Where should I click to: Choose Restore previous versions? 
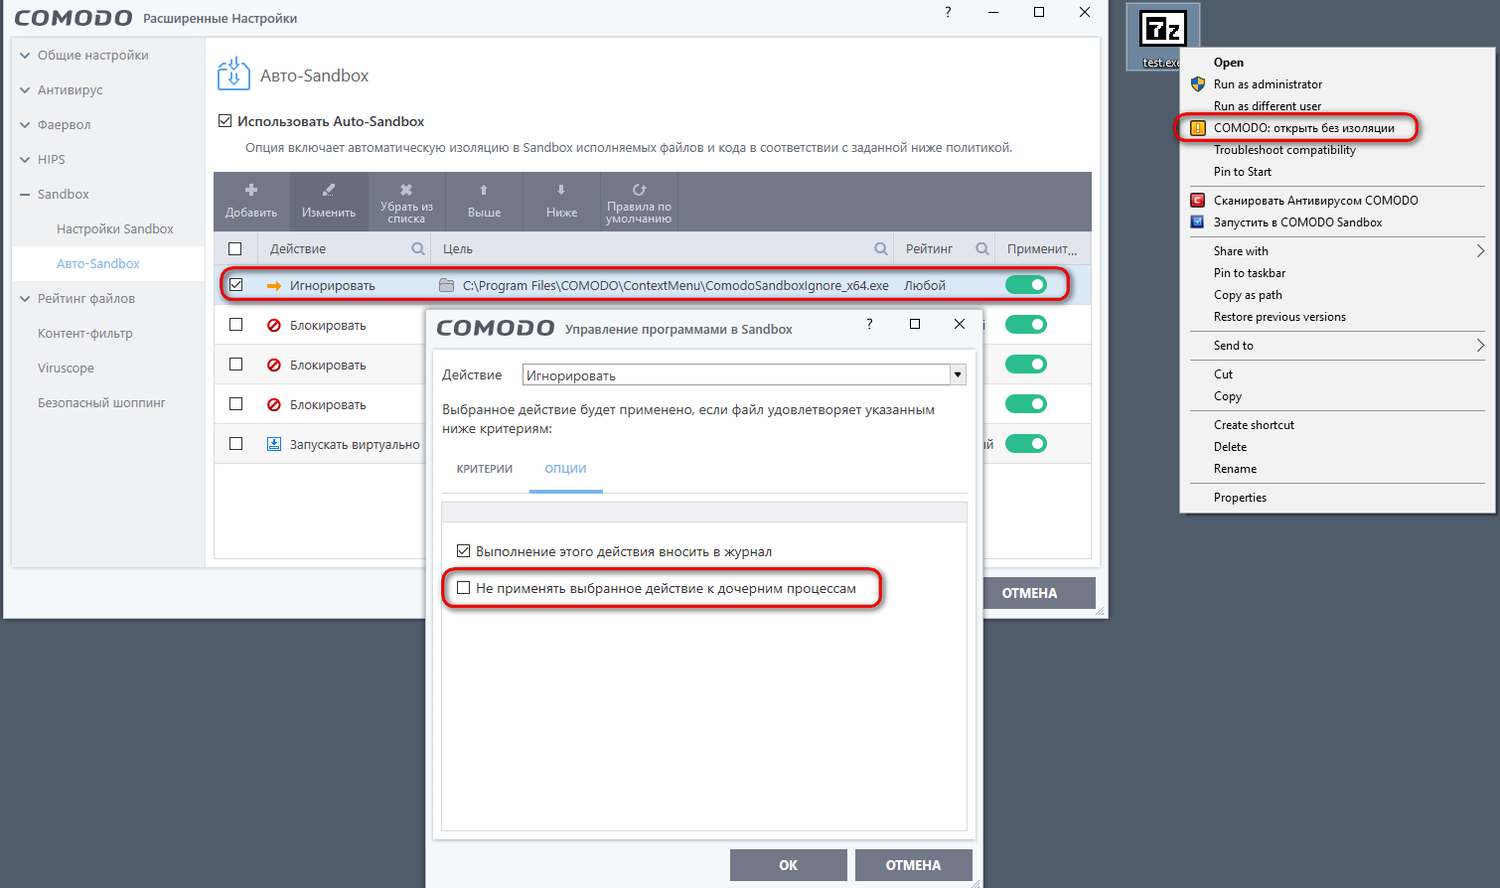[x=1280, y=317]
